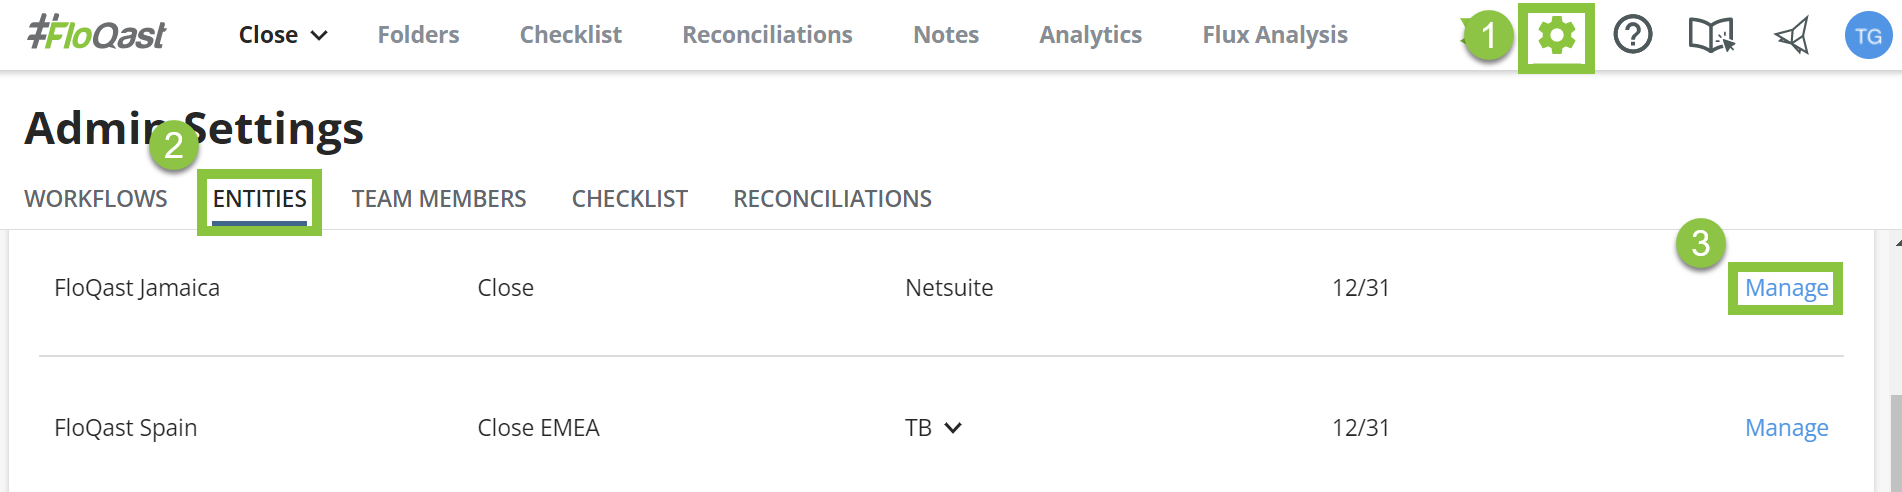
Task: Go to the FloQast logo home
Action: point(97,34)
